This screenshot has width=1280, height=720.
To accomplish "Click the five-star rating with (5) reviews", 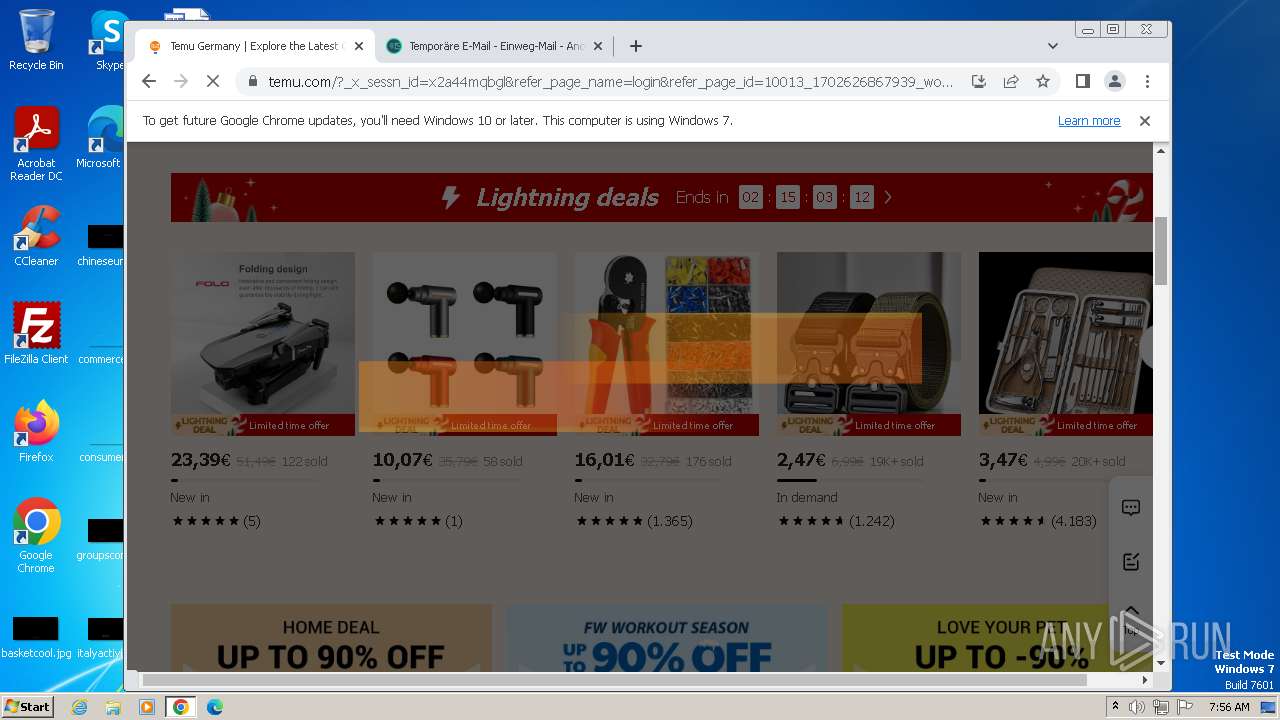I will coord(216,521).
